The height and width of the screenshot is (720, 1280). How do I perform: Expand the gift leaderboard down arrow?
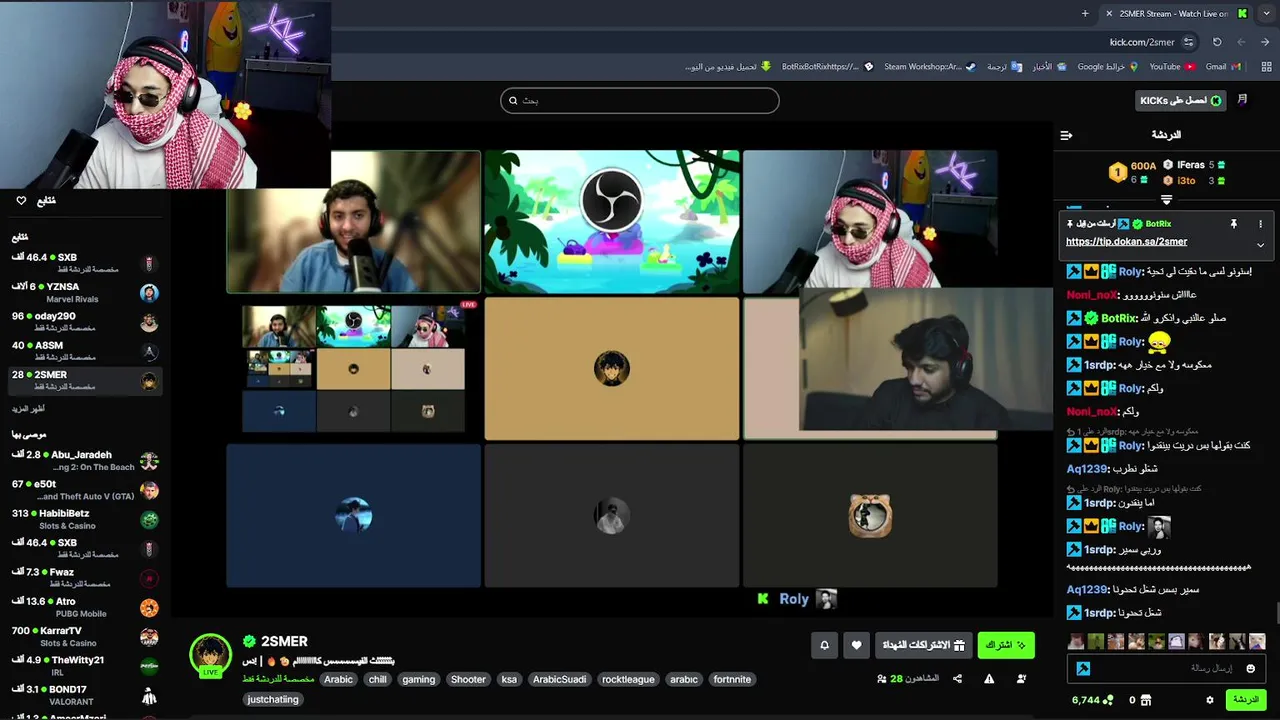coord(1166,200)
